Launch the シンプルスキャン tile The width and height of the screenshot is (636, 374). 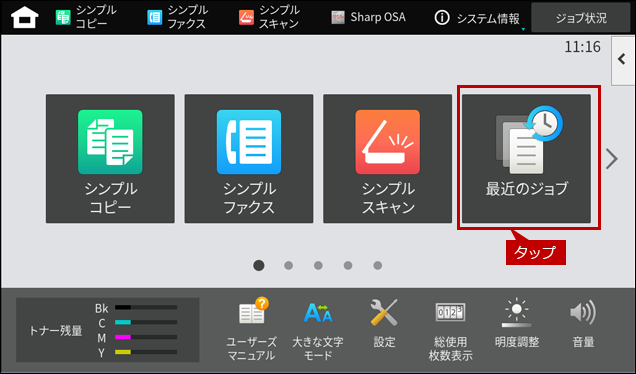(x=387, y=159)
